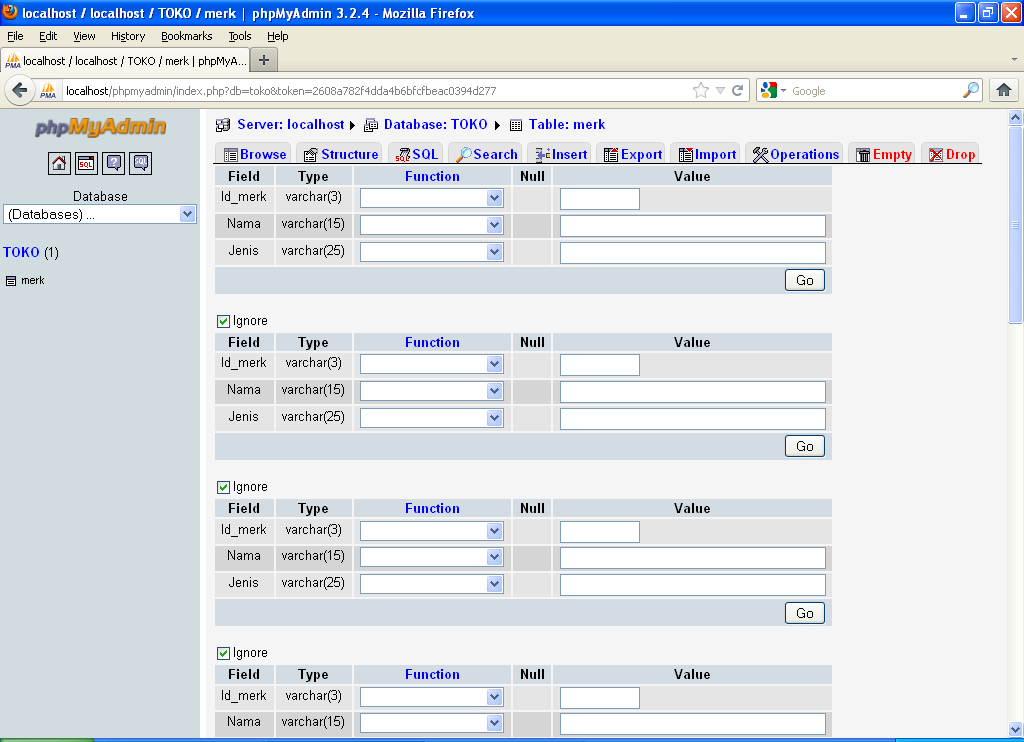Viewport: 1024px width, 742px height.
Task: Open the Function dropdown for Id_merk
Action: coord(431,198)
